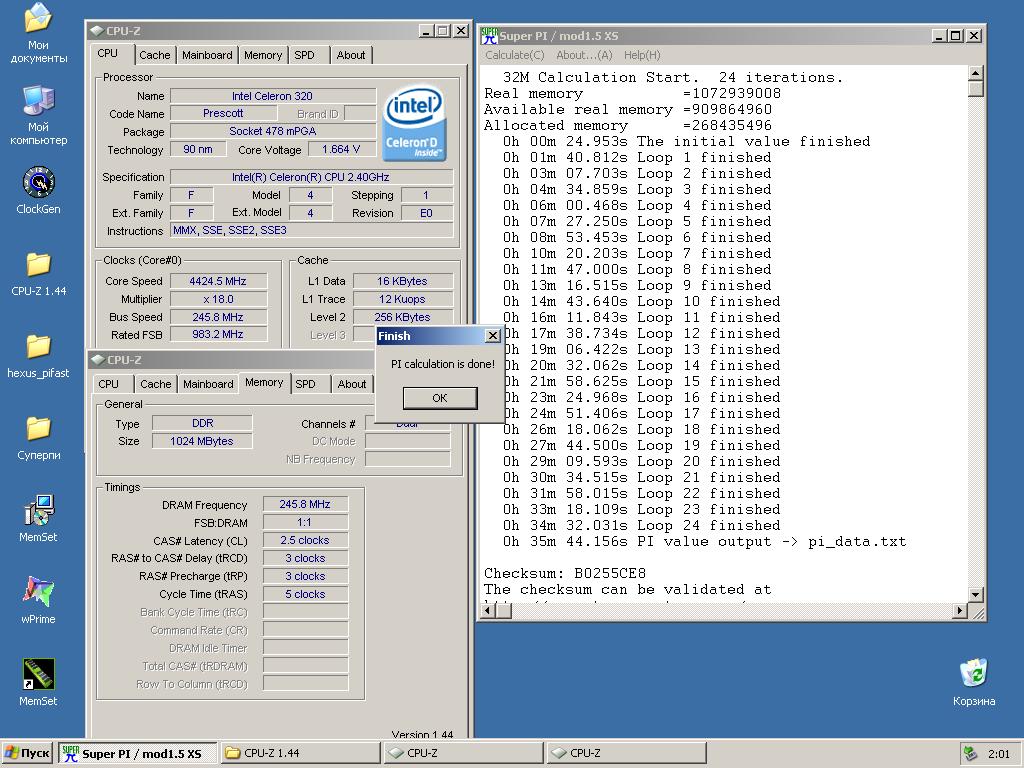Select Mainboard tab in lower CPU-Z window
Viewport: 1024px width, 768px height.
(208, 384)
